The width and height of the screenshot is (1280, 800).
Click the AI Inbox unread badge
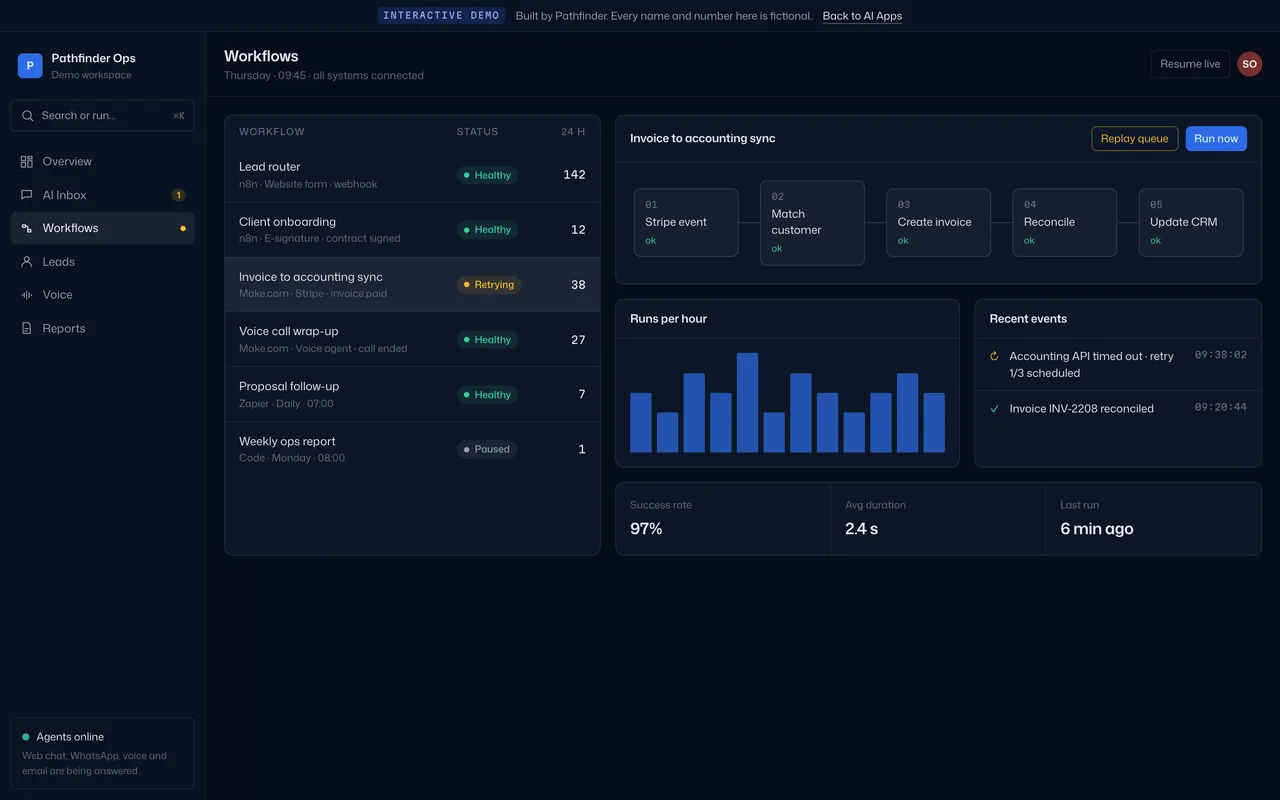[x=178, y=195]
